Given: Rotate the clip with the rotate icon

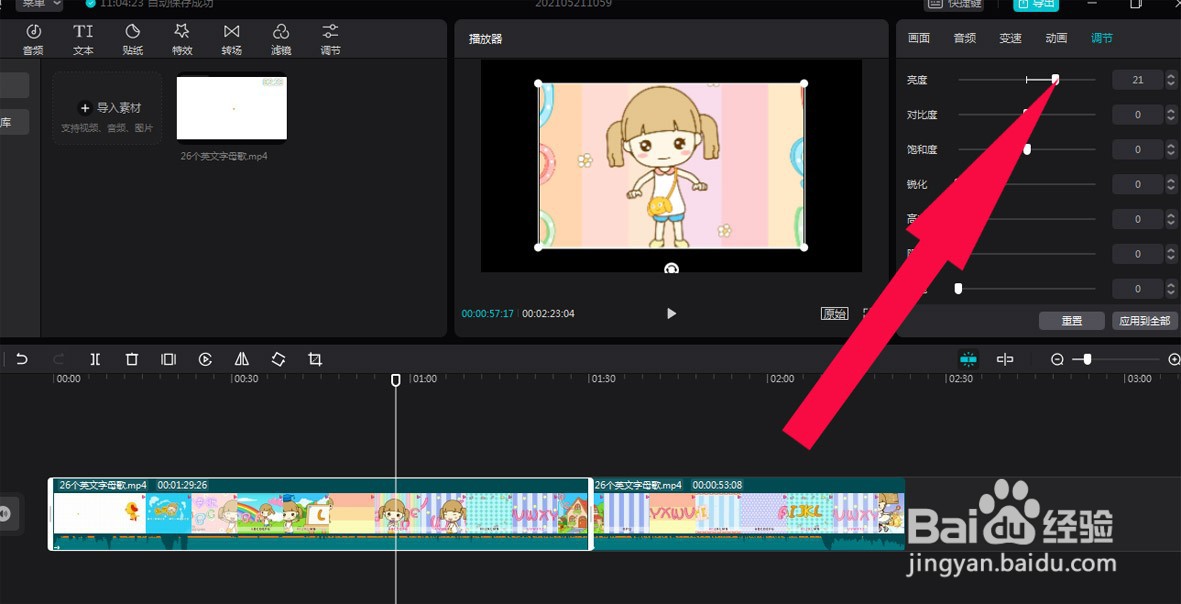Looking at the screenshot, I should pos(279,360).
